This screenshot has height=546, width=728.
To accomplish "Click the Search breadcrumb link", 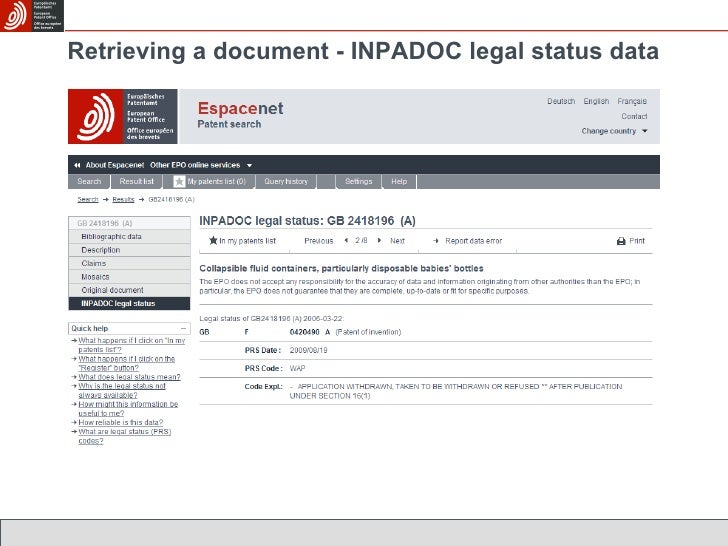I will [88, 200].
